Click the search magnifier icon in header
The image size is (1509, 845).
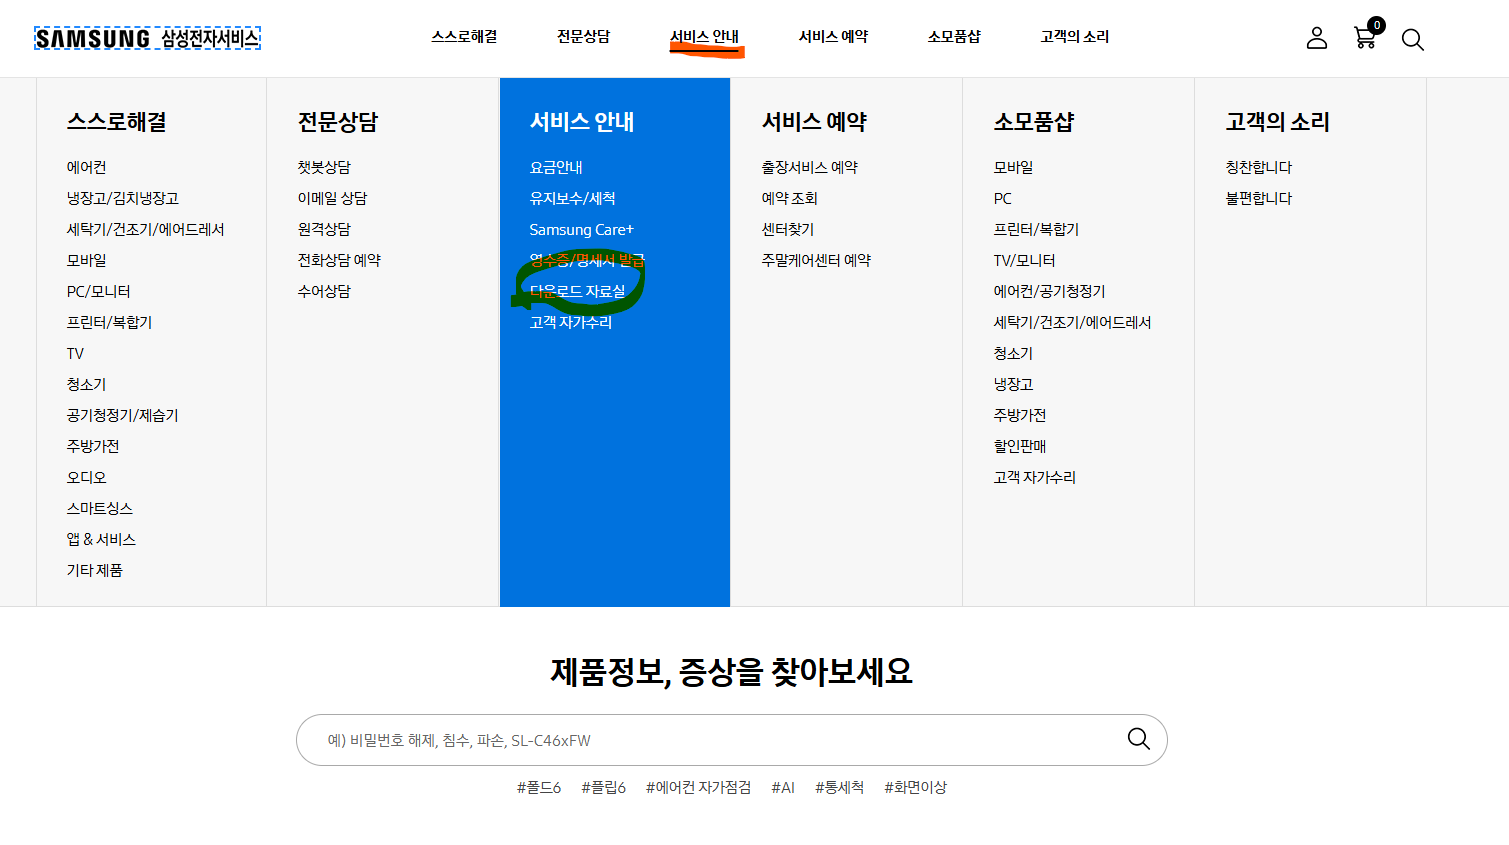(1412, 40)
